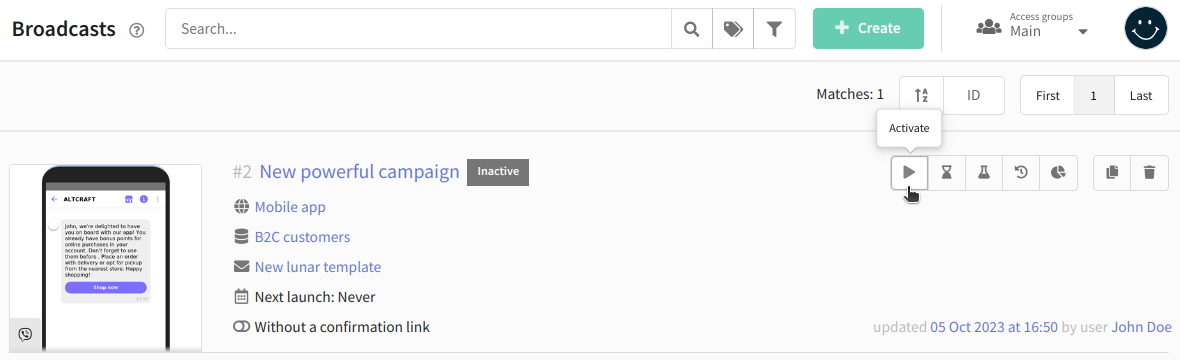Delete the broadcast using the trash icon
Image resolution: width=1180 pixels, height=360 pixels.
[1149, 172]
